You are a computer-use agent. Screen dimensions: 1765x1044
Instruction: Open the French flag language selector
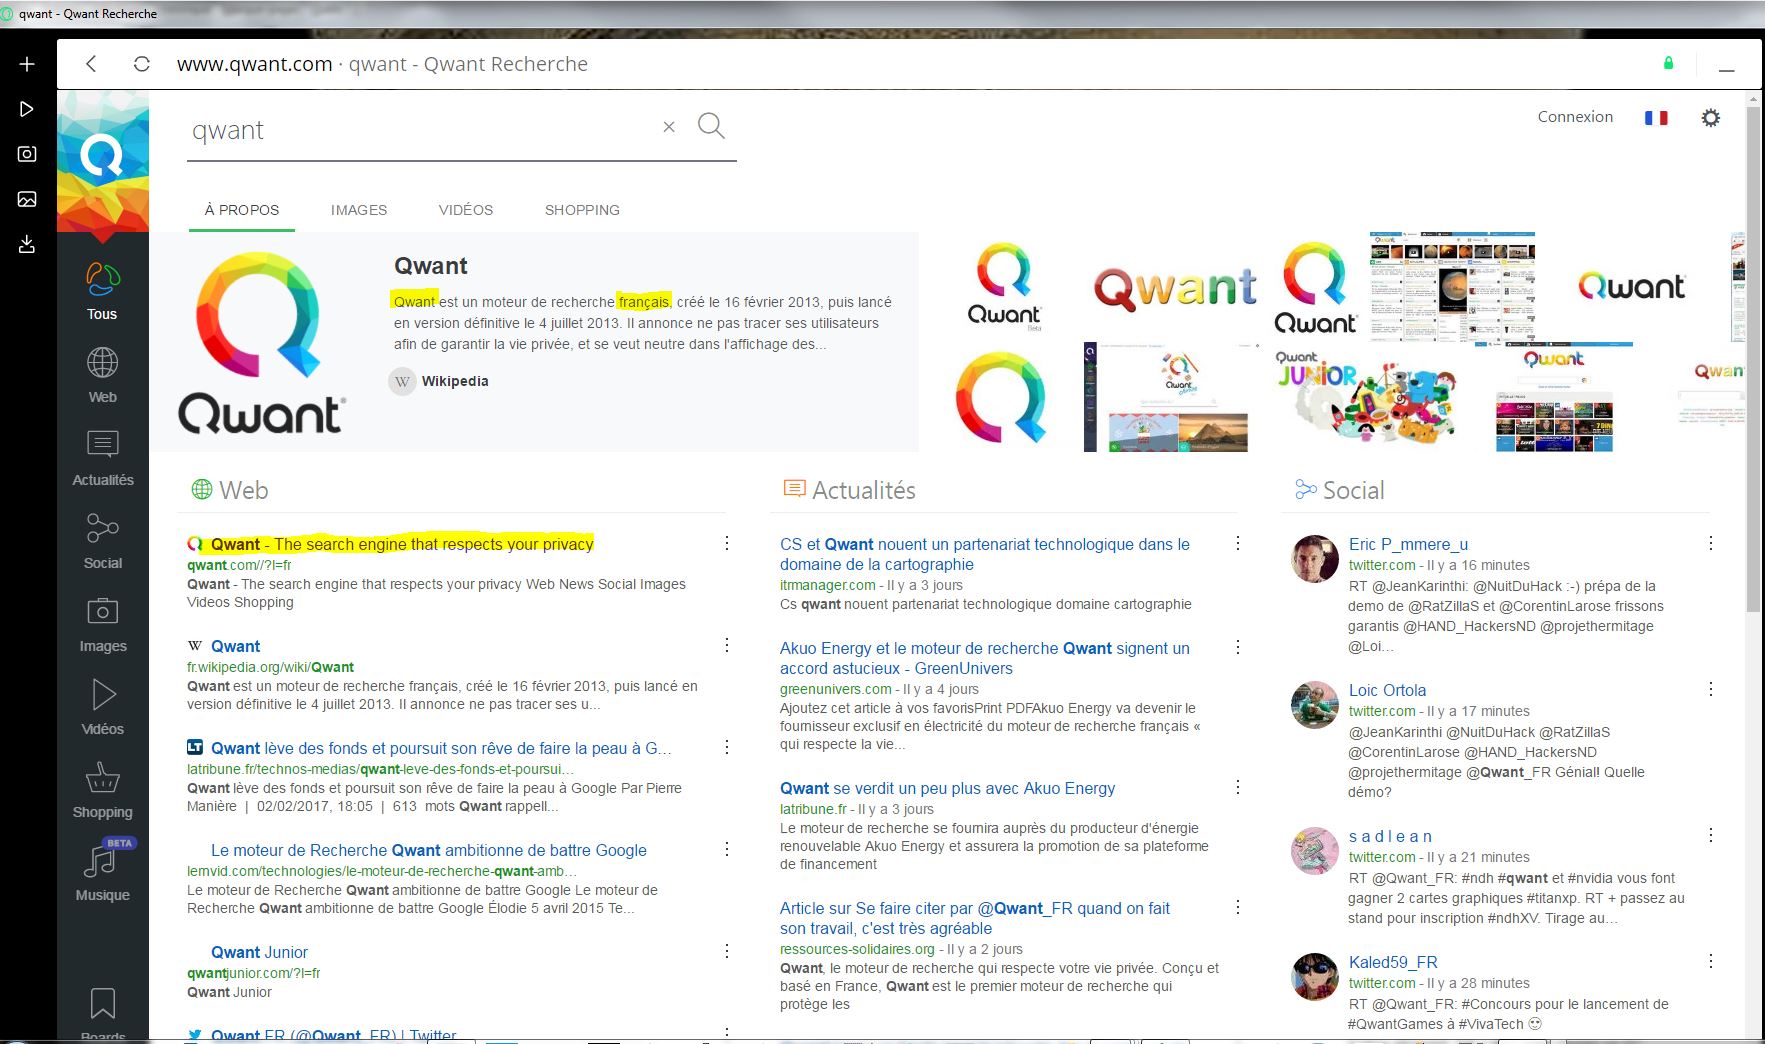(x=1656, y=118)
